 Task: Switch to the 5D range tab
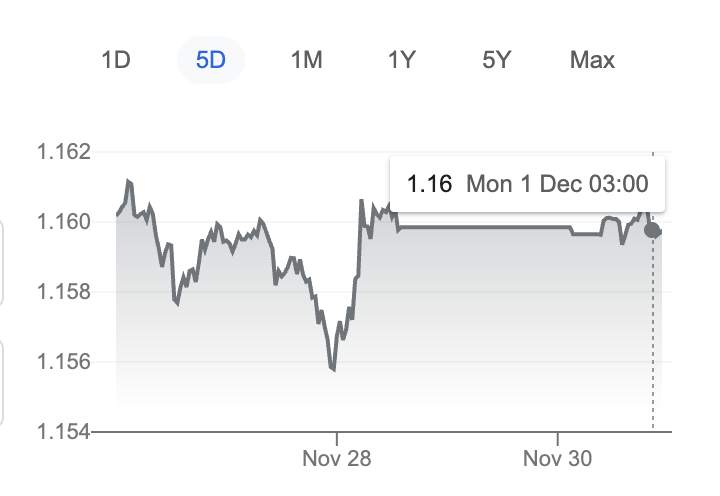click(211, 60)
